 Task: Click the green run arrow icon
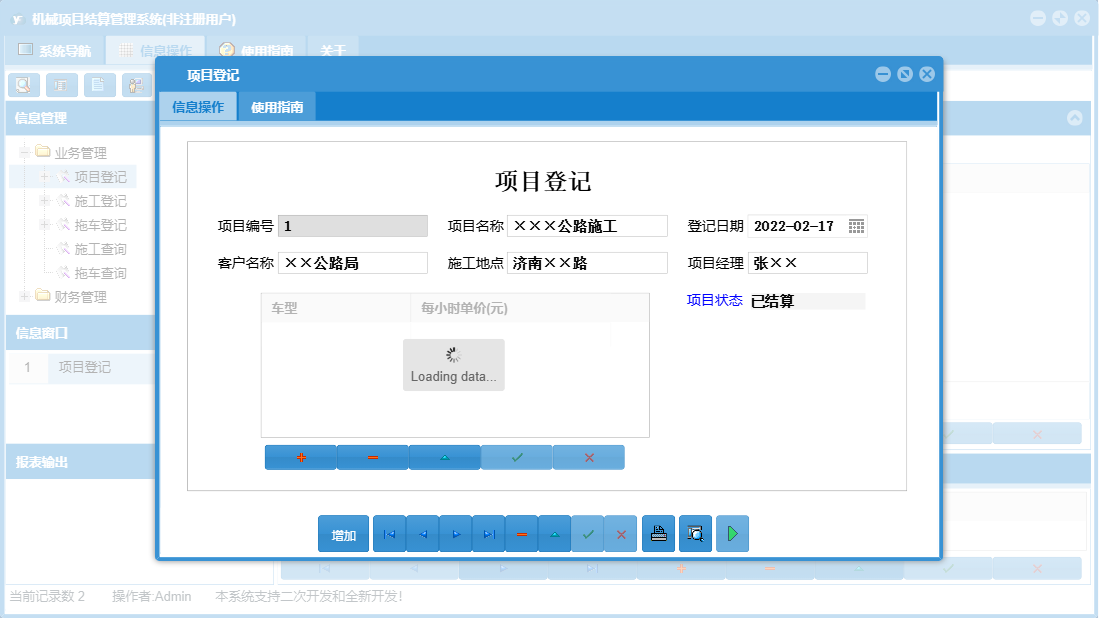click(x=732, y=533)
